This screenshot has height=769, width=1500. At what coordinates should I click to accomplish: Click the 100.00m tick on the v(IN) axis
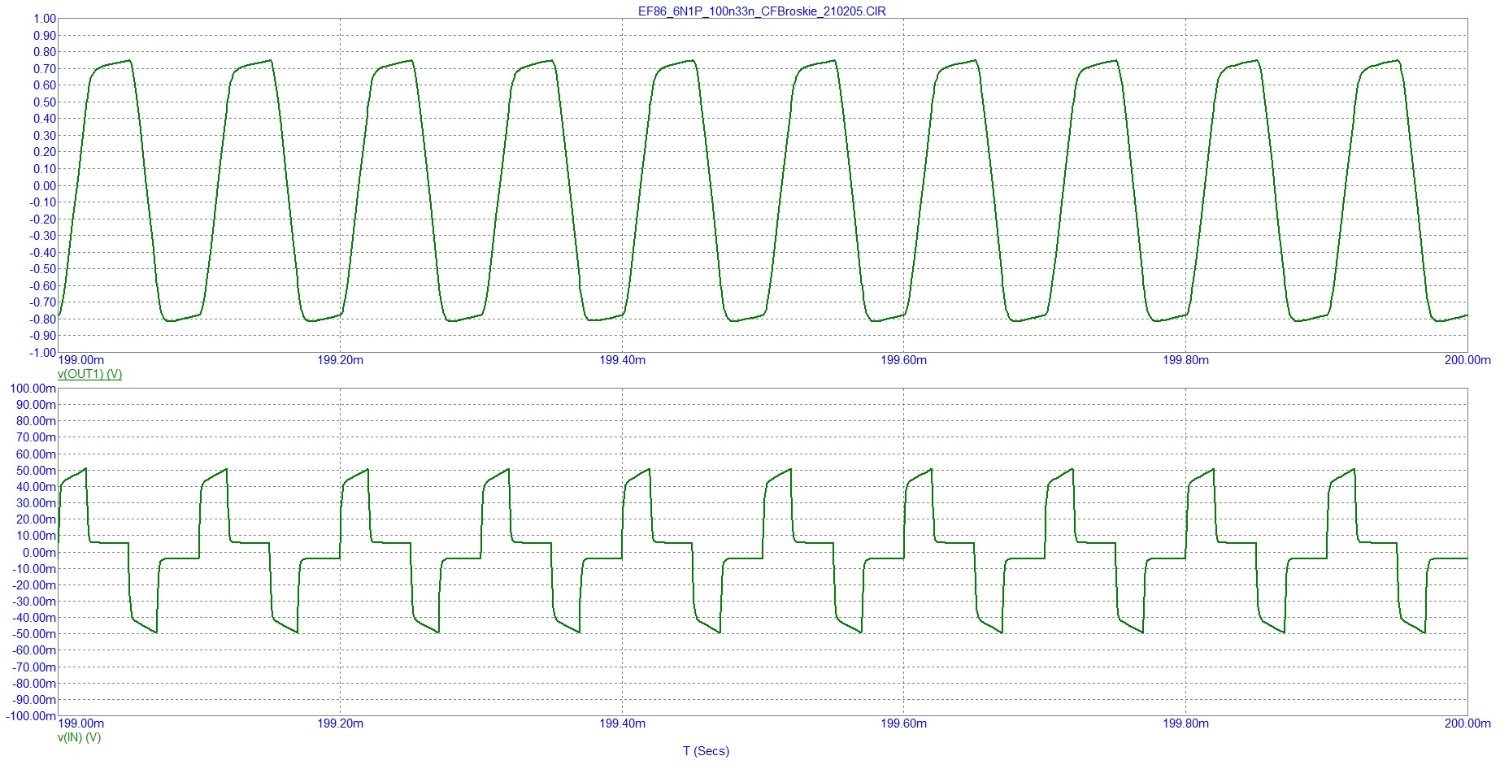tap(33, 387)
